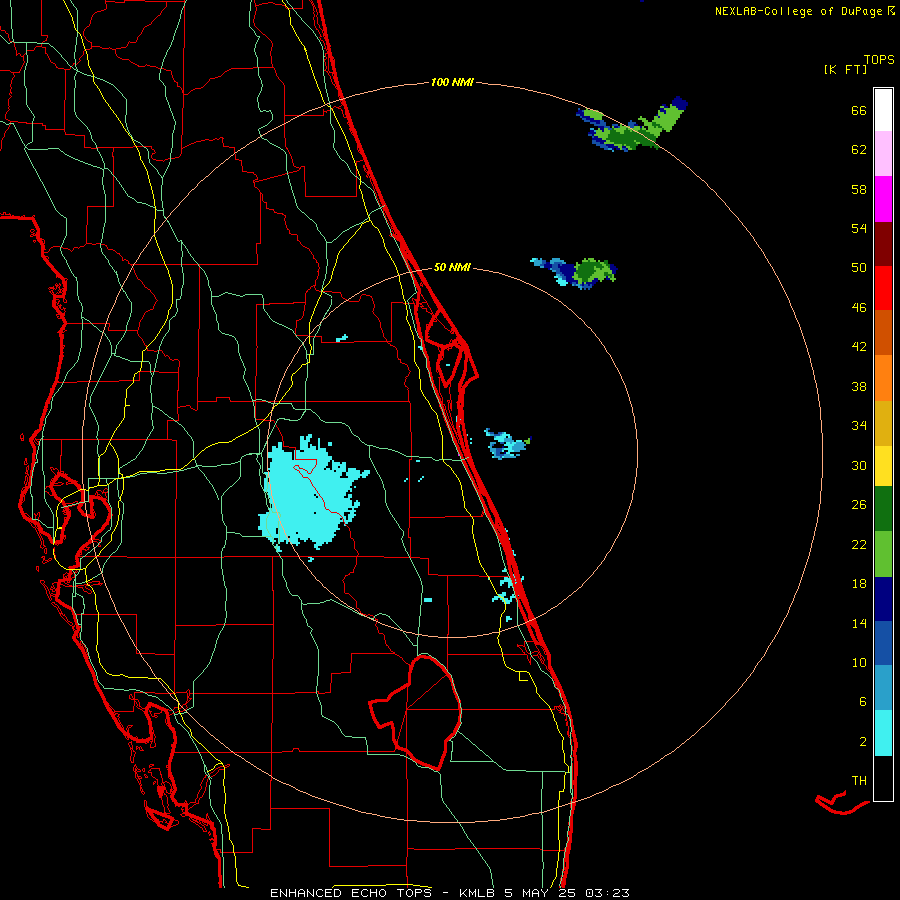The width and height of the screenshot is (900, 900).
Task: Pick the cyan 2 kft legend swatch
Action: click(883, 733)
